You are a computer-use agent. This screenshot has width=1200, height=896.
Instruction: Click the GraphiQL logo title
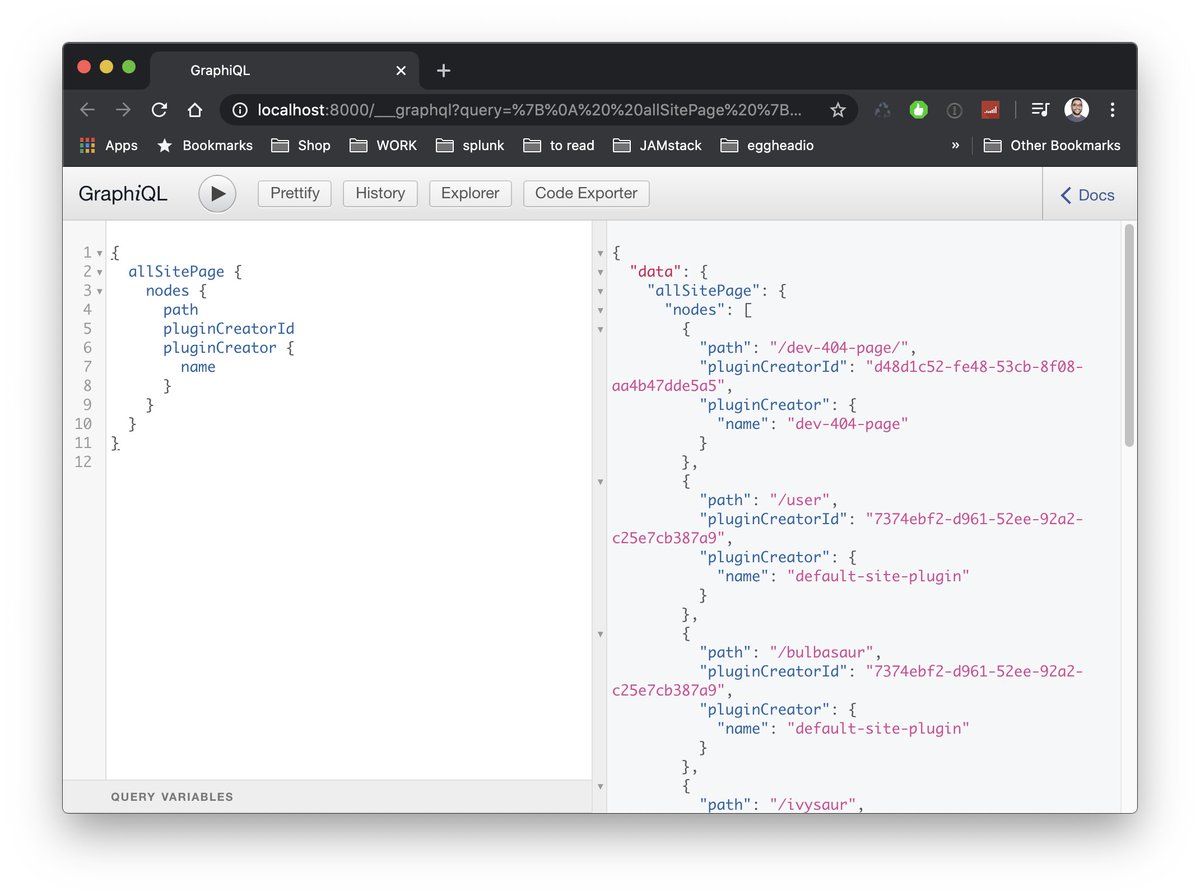(x=123, y=194)
